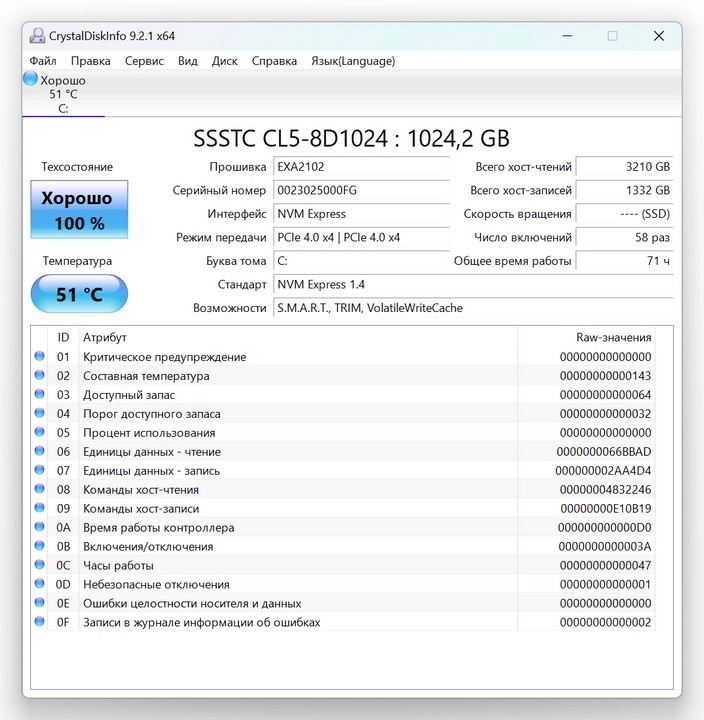Click status circle of attribute 03 Доступный запас
Screen dimensions: 704x720
[39, 394]
